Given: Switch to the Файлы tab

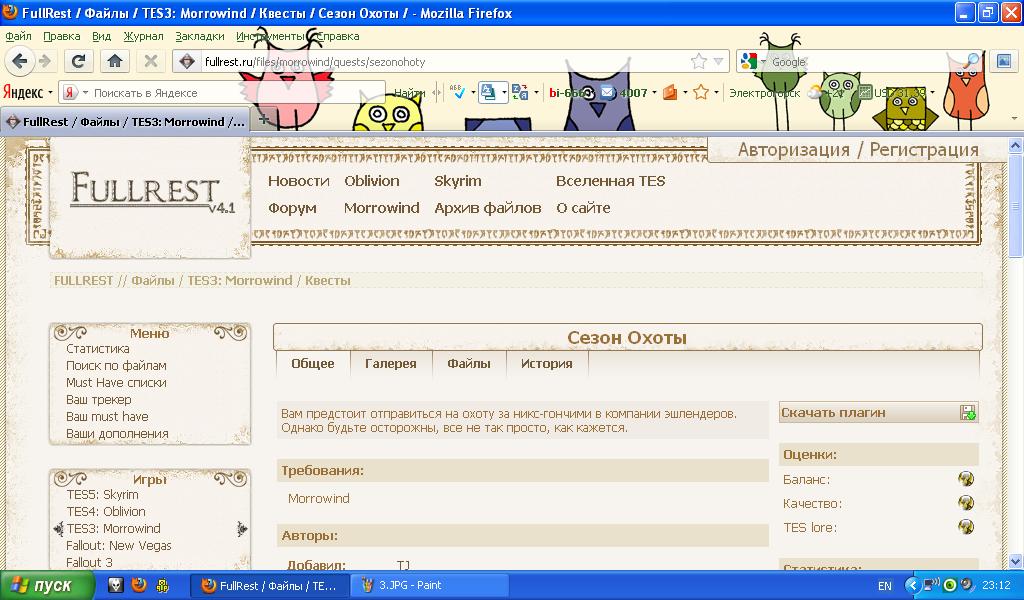Looking at the screenshot, I should coord(468,364).
